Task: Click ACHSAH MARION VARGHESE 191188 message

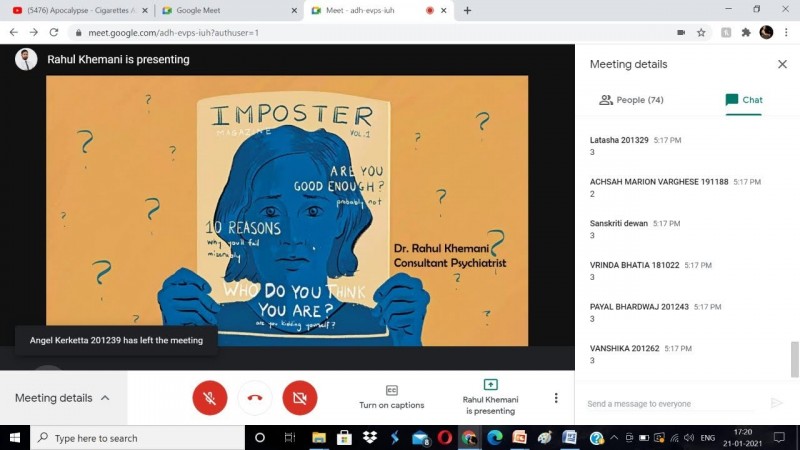Action: [x=676, y=188]
